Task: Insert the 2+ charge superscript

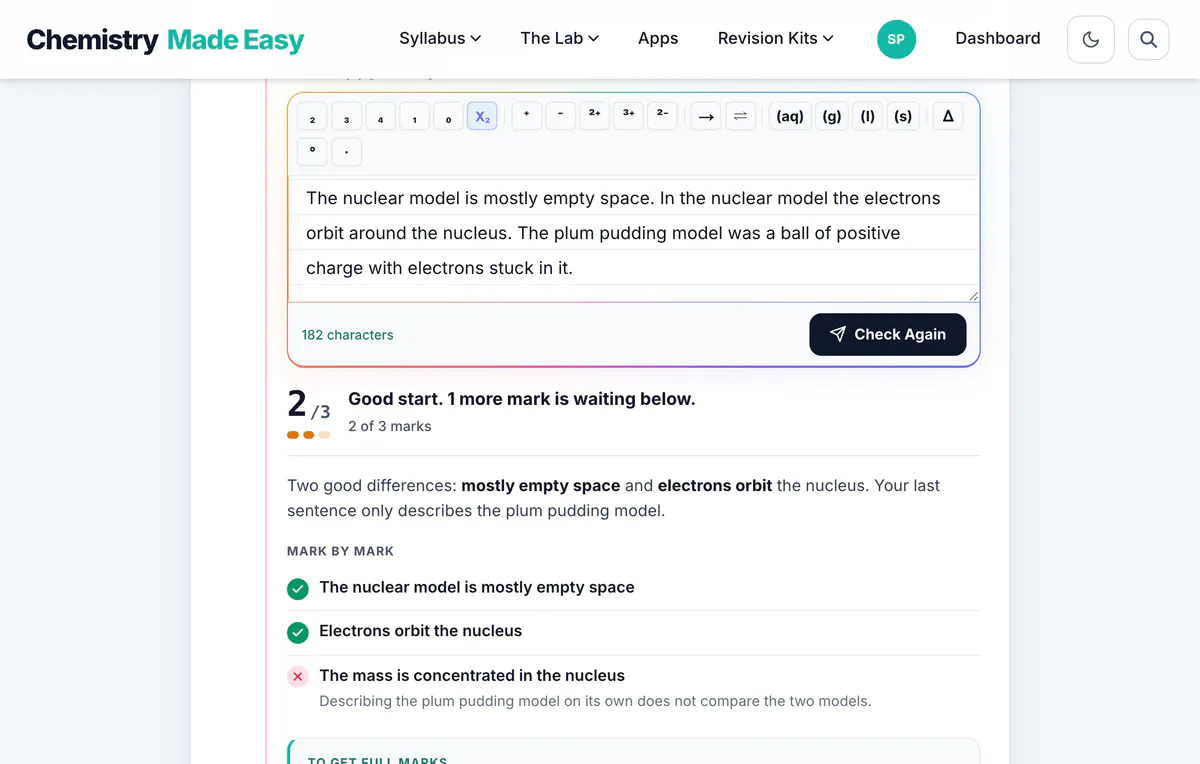Action: click(x=595, y=116)
